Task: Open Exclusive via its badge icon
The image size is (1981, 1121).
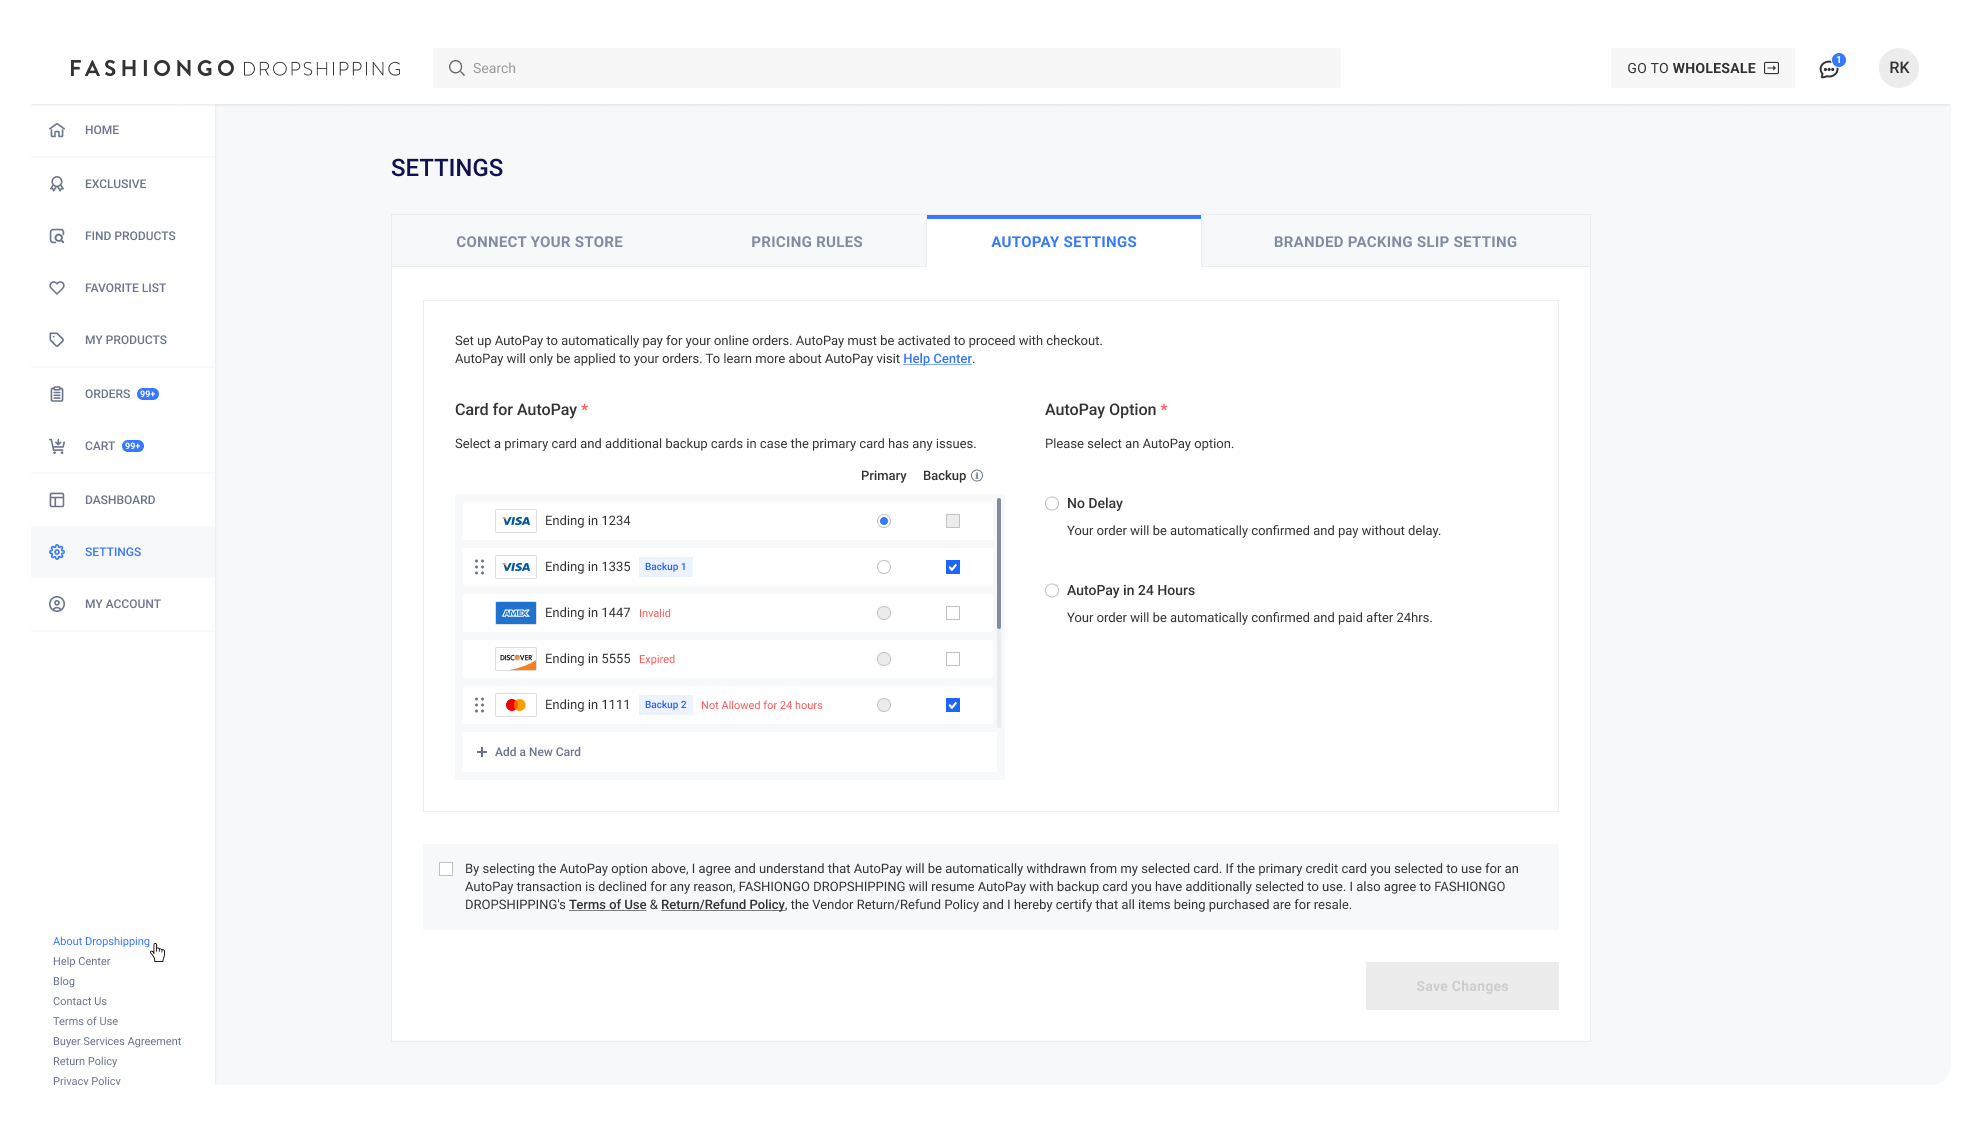Action: pyautogui.click(x=57, y=184)
